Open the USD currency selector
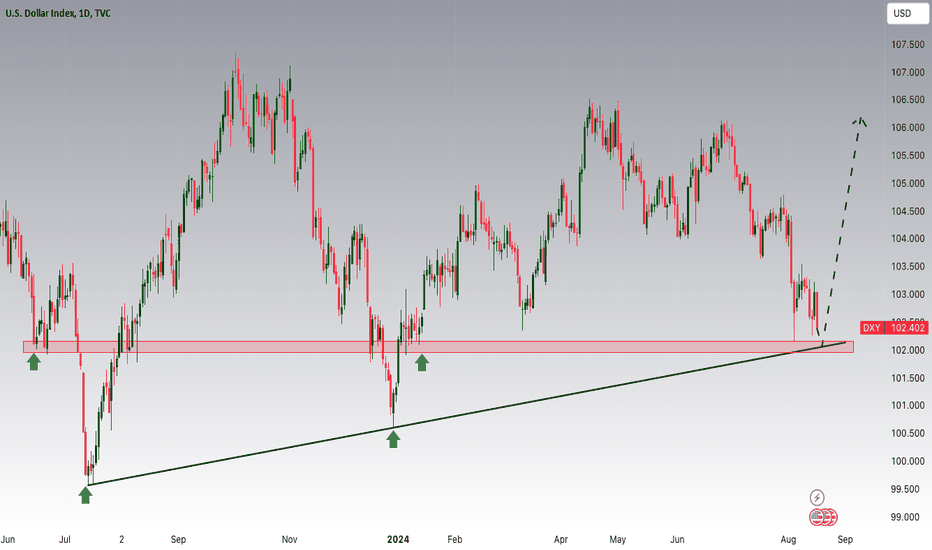This screenshot has width=932, height=550. pyautogui.click(x=908, y=13)
